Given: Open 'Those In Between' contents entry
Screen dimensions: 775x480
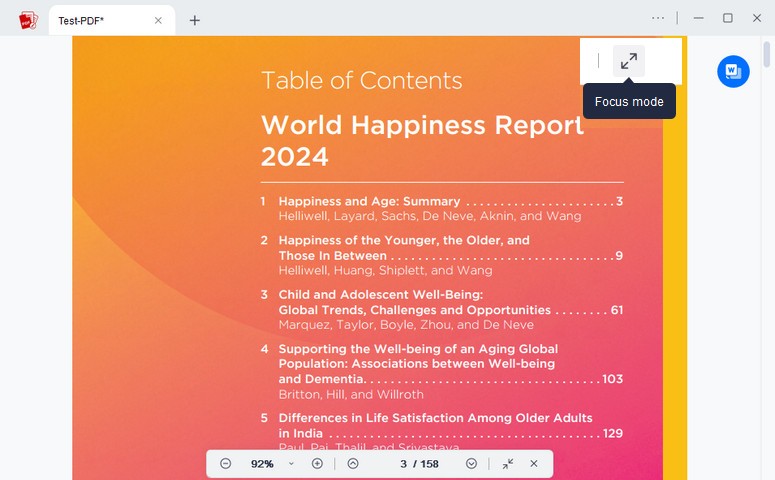Looking at the screenshot, I should [333, 256].
